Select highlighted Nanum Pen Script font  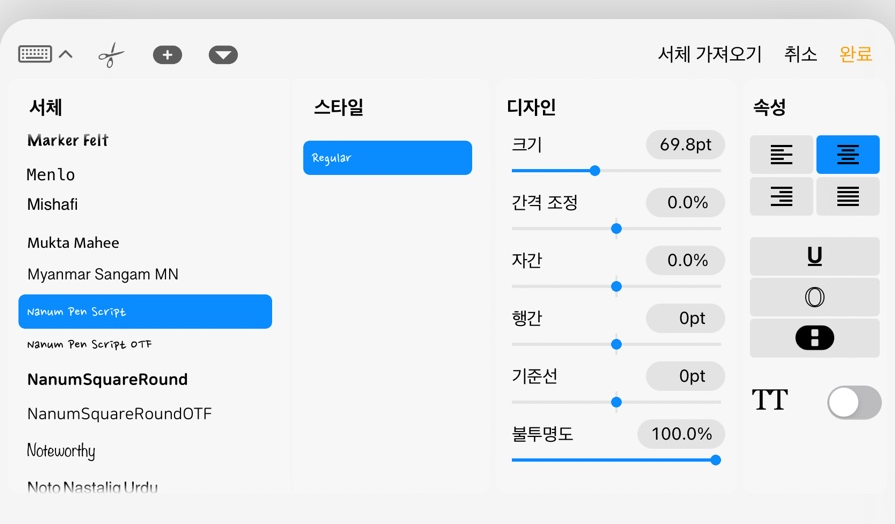[145, 312]
